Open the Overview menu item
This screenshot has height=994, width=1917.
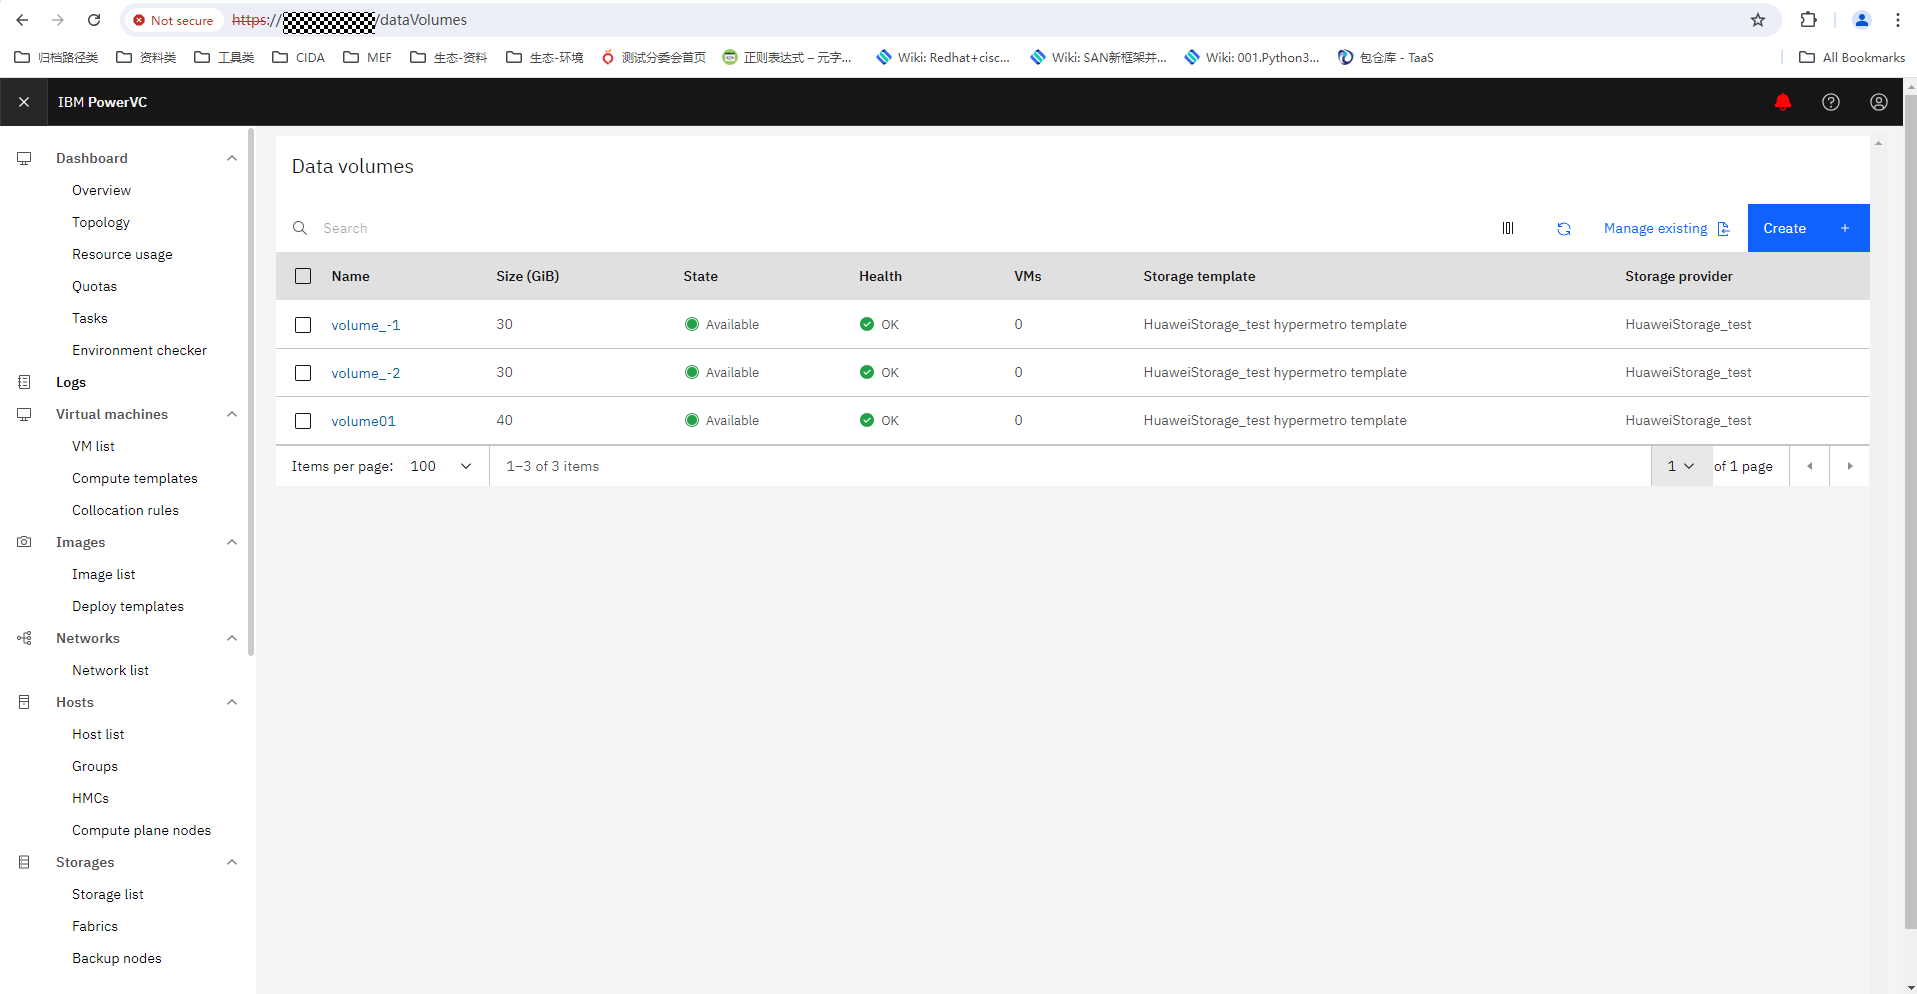coord(101,190)
